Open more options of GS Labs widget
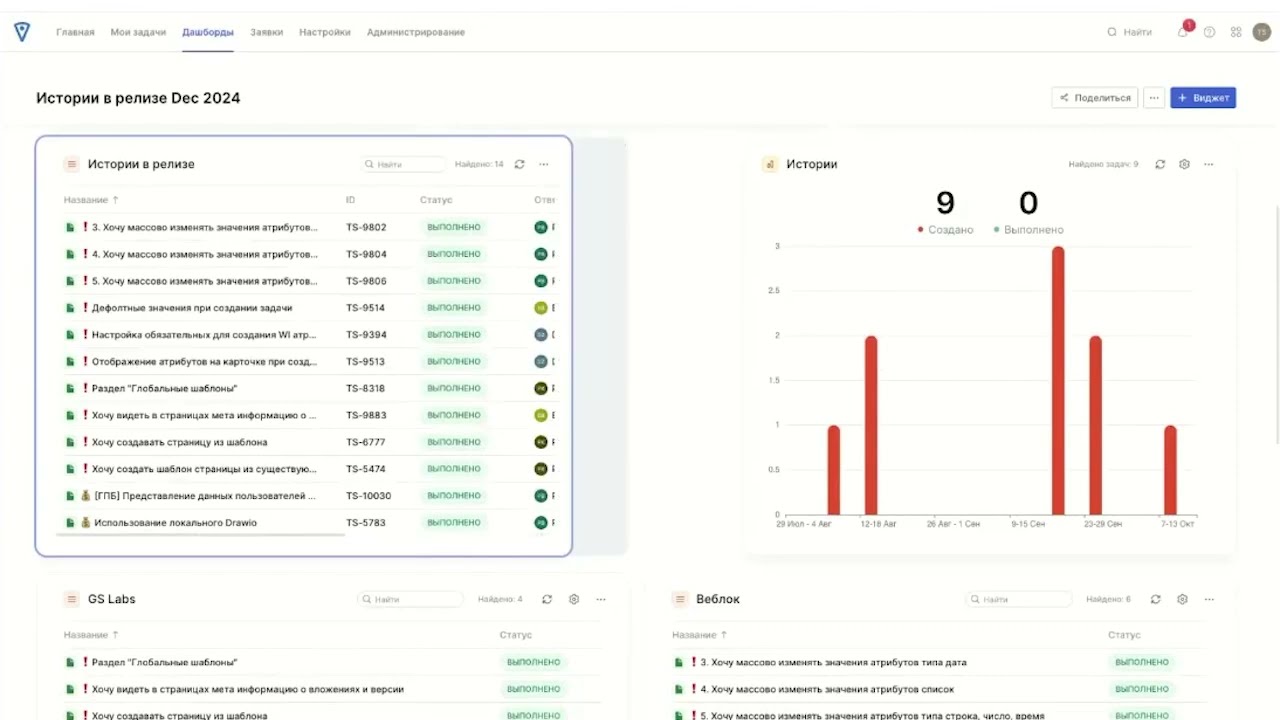1280x720 pixels. pyautogui.click(x=601, y=599)
